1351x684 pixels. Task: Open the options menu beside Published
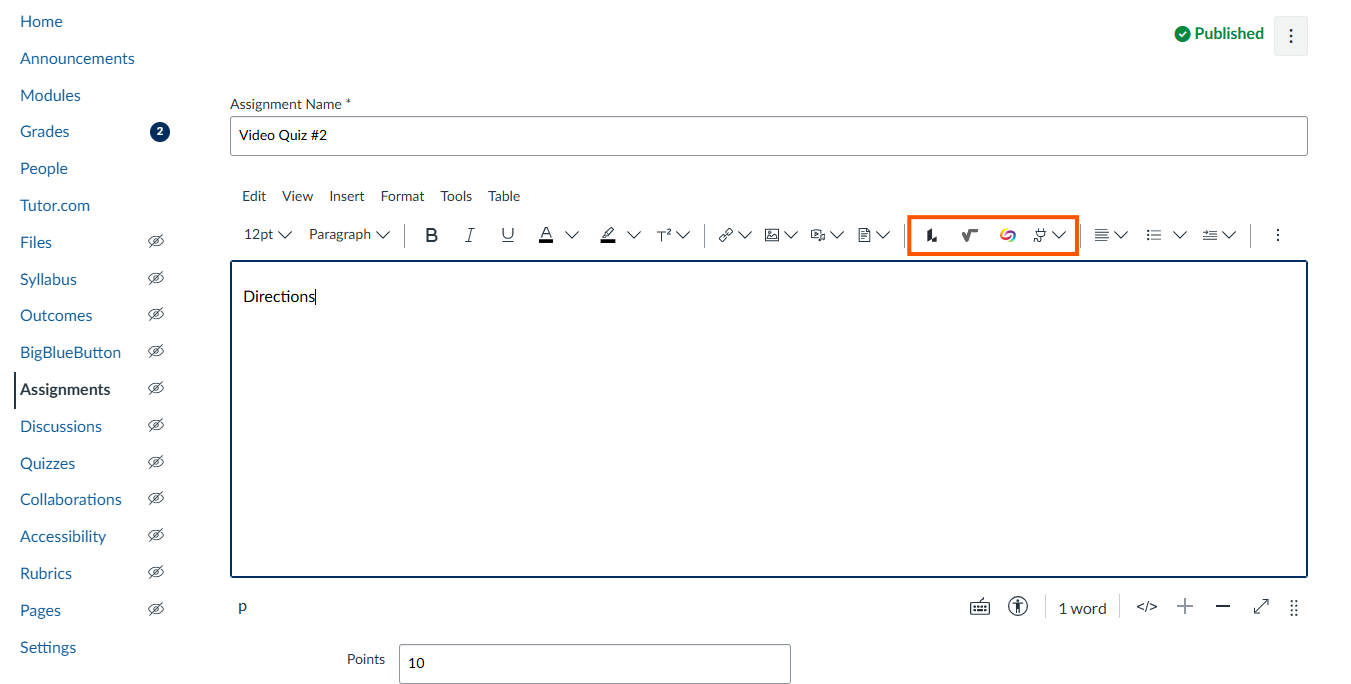[1291, 35]
